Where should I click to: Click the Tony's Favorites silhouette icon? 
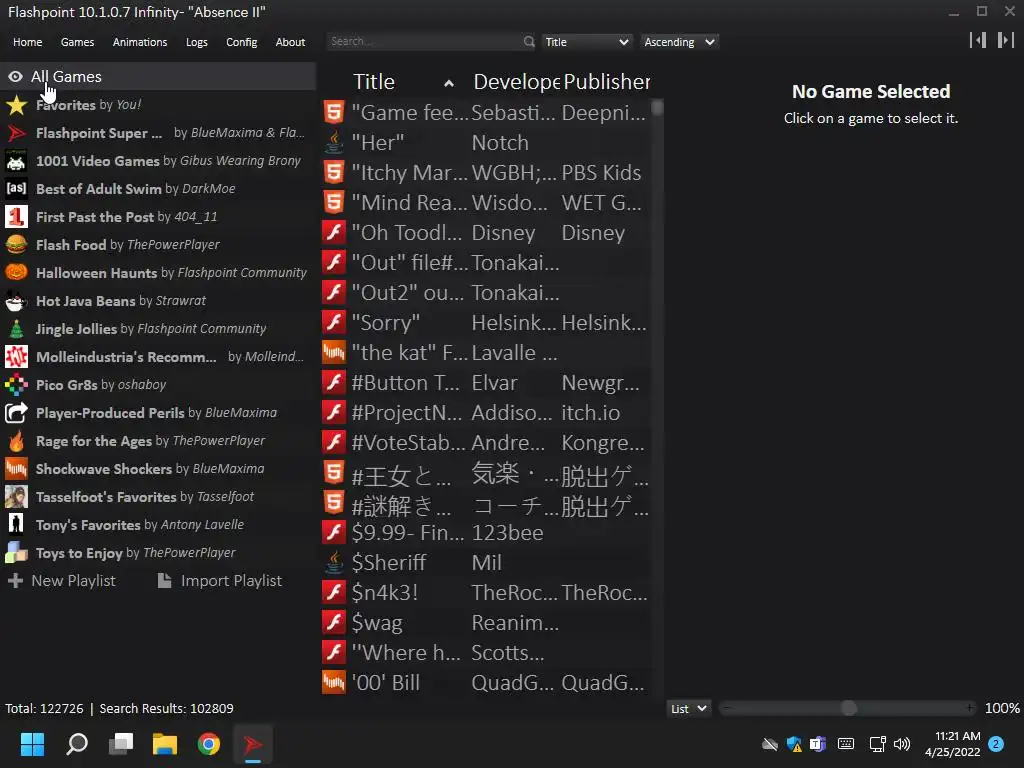pos(16,525)
